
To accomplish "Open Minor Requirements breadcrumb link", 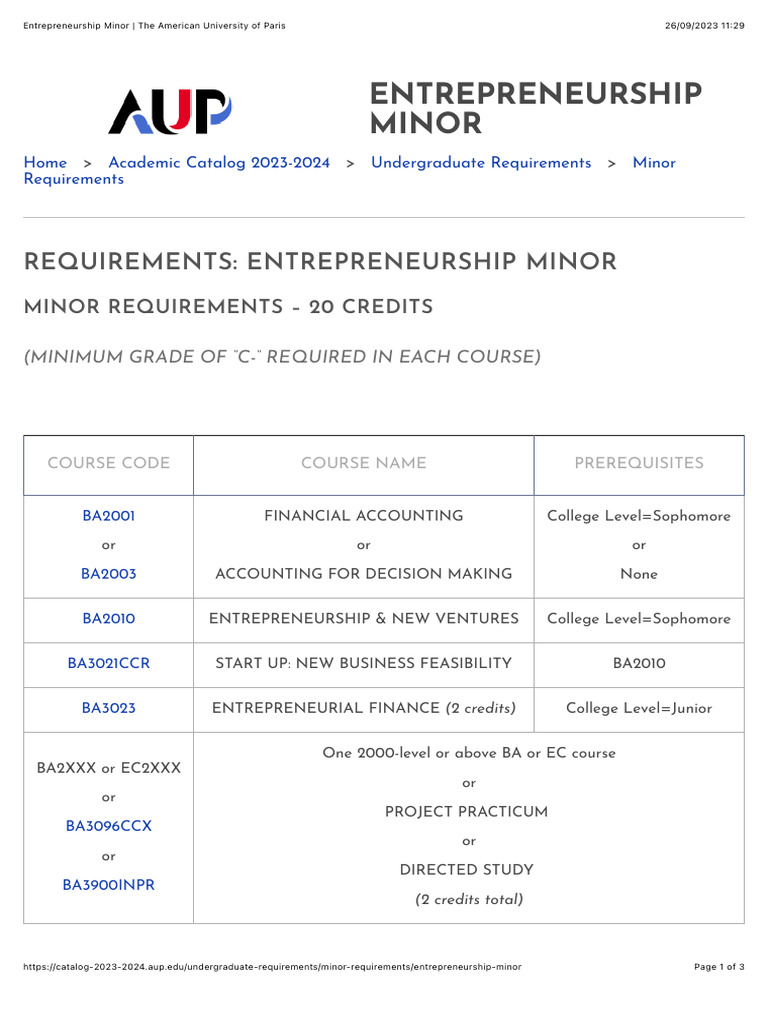I will pyautogui.click(x=654, y=163).
